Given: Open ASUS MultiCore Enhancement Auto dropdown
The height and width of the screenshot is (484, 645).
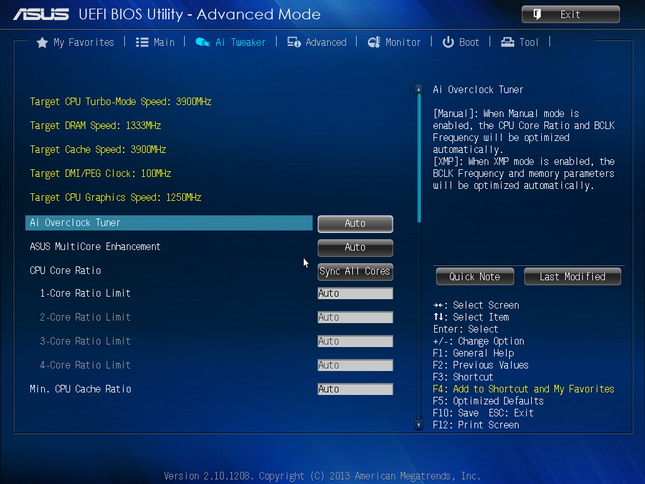Looking at the screenshot, I should 355,248.
